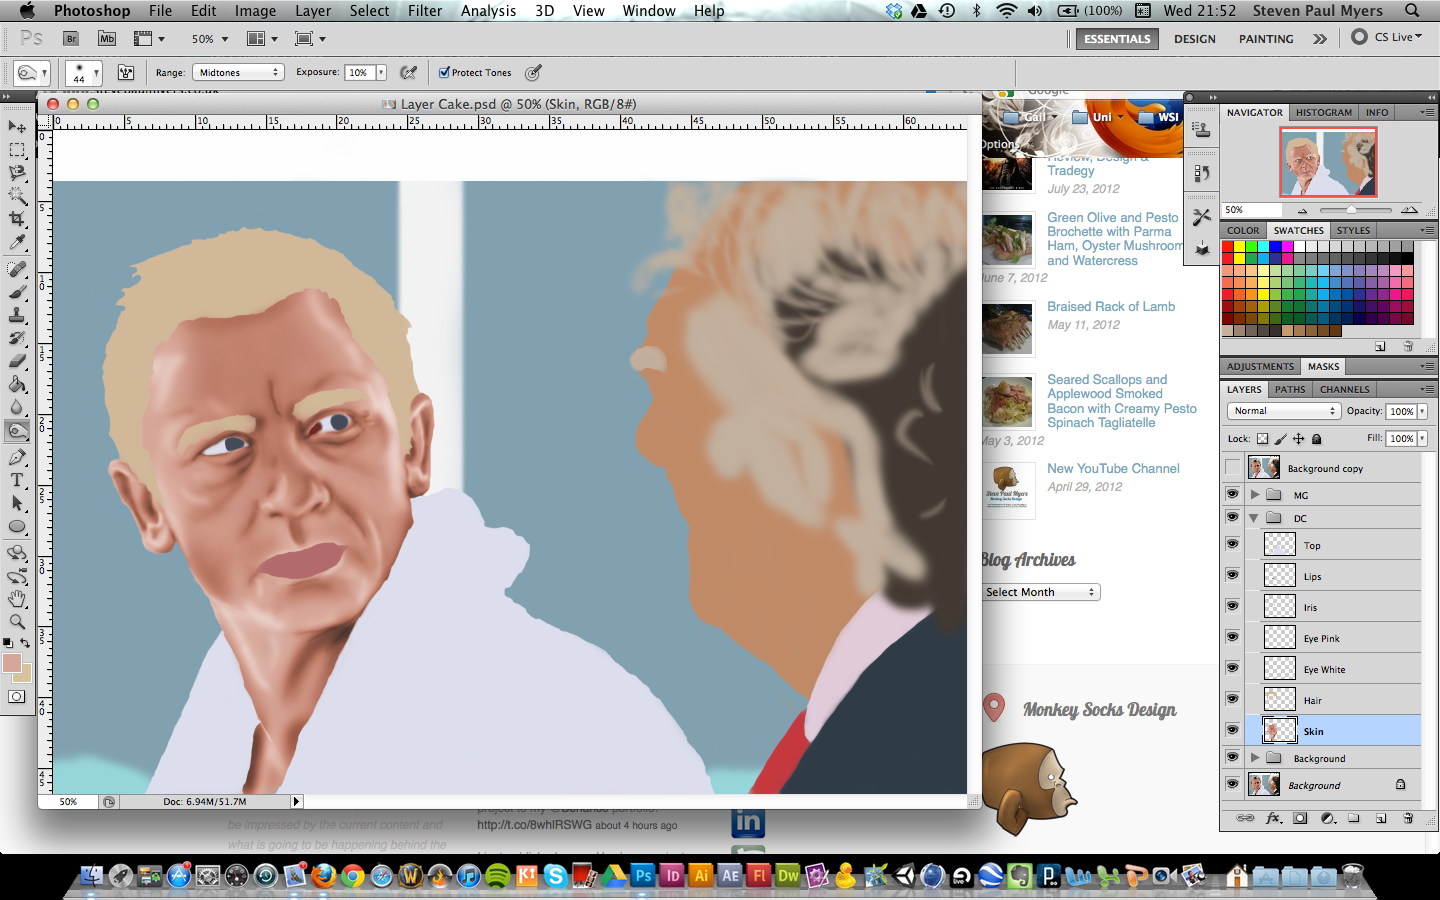Open Braised Rack of Lamb link
The height and width of the screenshot is (900, 1440).
tap(1111, 307)
